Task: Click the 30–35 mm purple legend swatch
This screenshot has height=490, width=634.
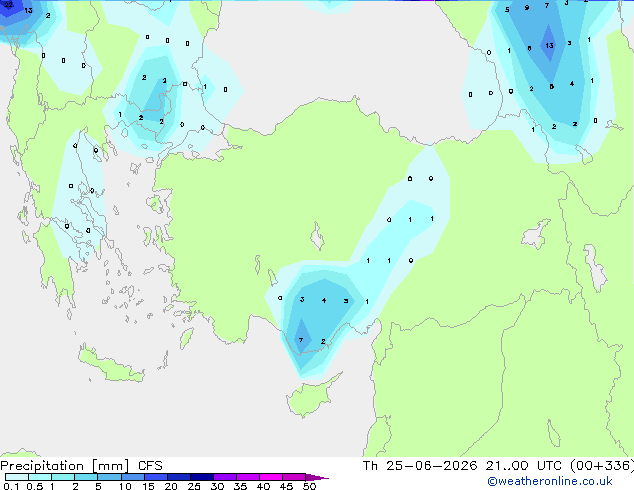Action: point(224,477)
